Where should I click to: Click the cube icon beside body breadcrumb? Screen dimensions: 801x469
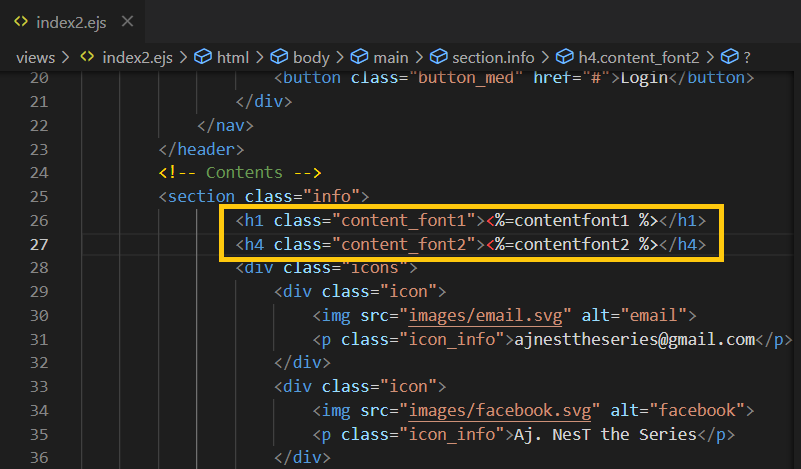[279, 57]
